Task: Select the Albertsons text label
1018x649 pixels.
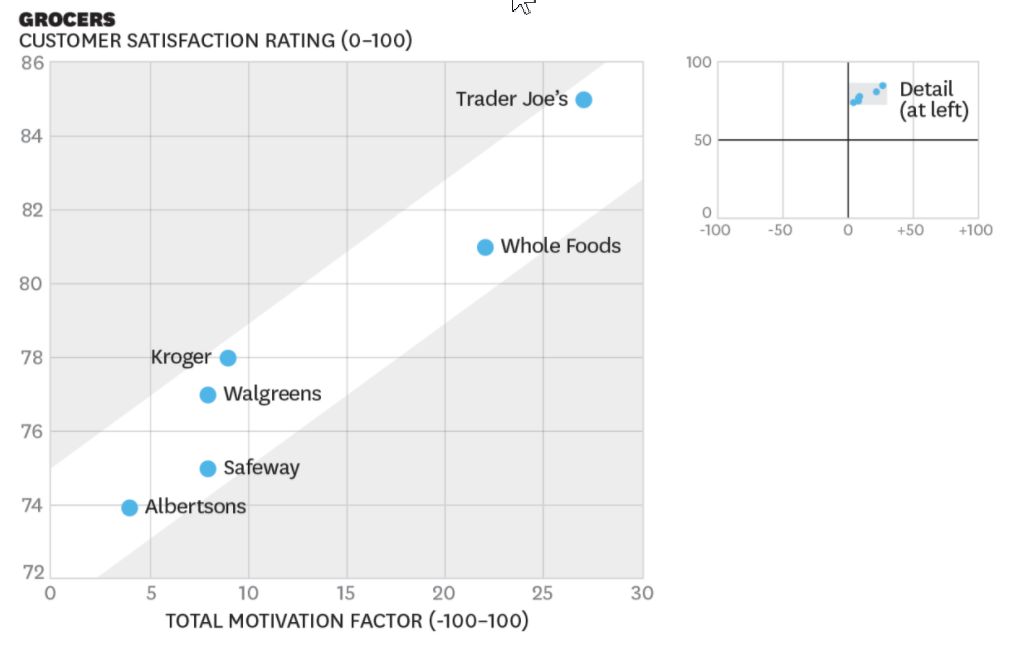Action: (x=195, y=507)
